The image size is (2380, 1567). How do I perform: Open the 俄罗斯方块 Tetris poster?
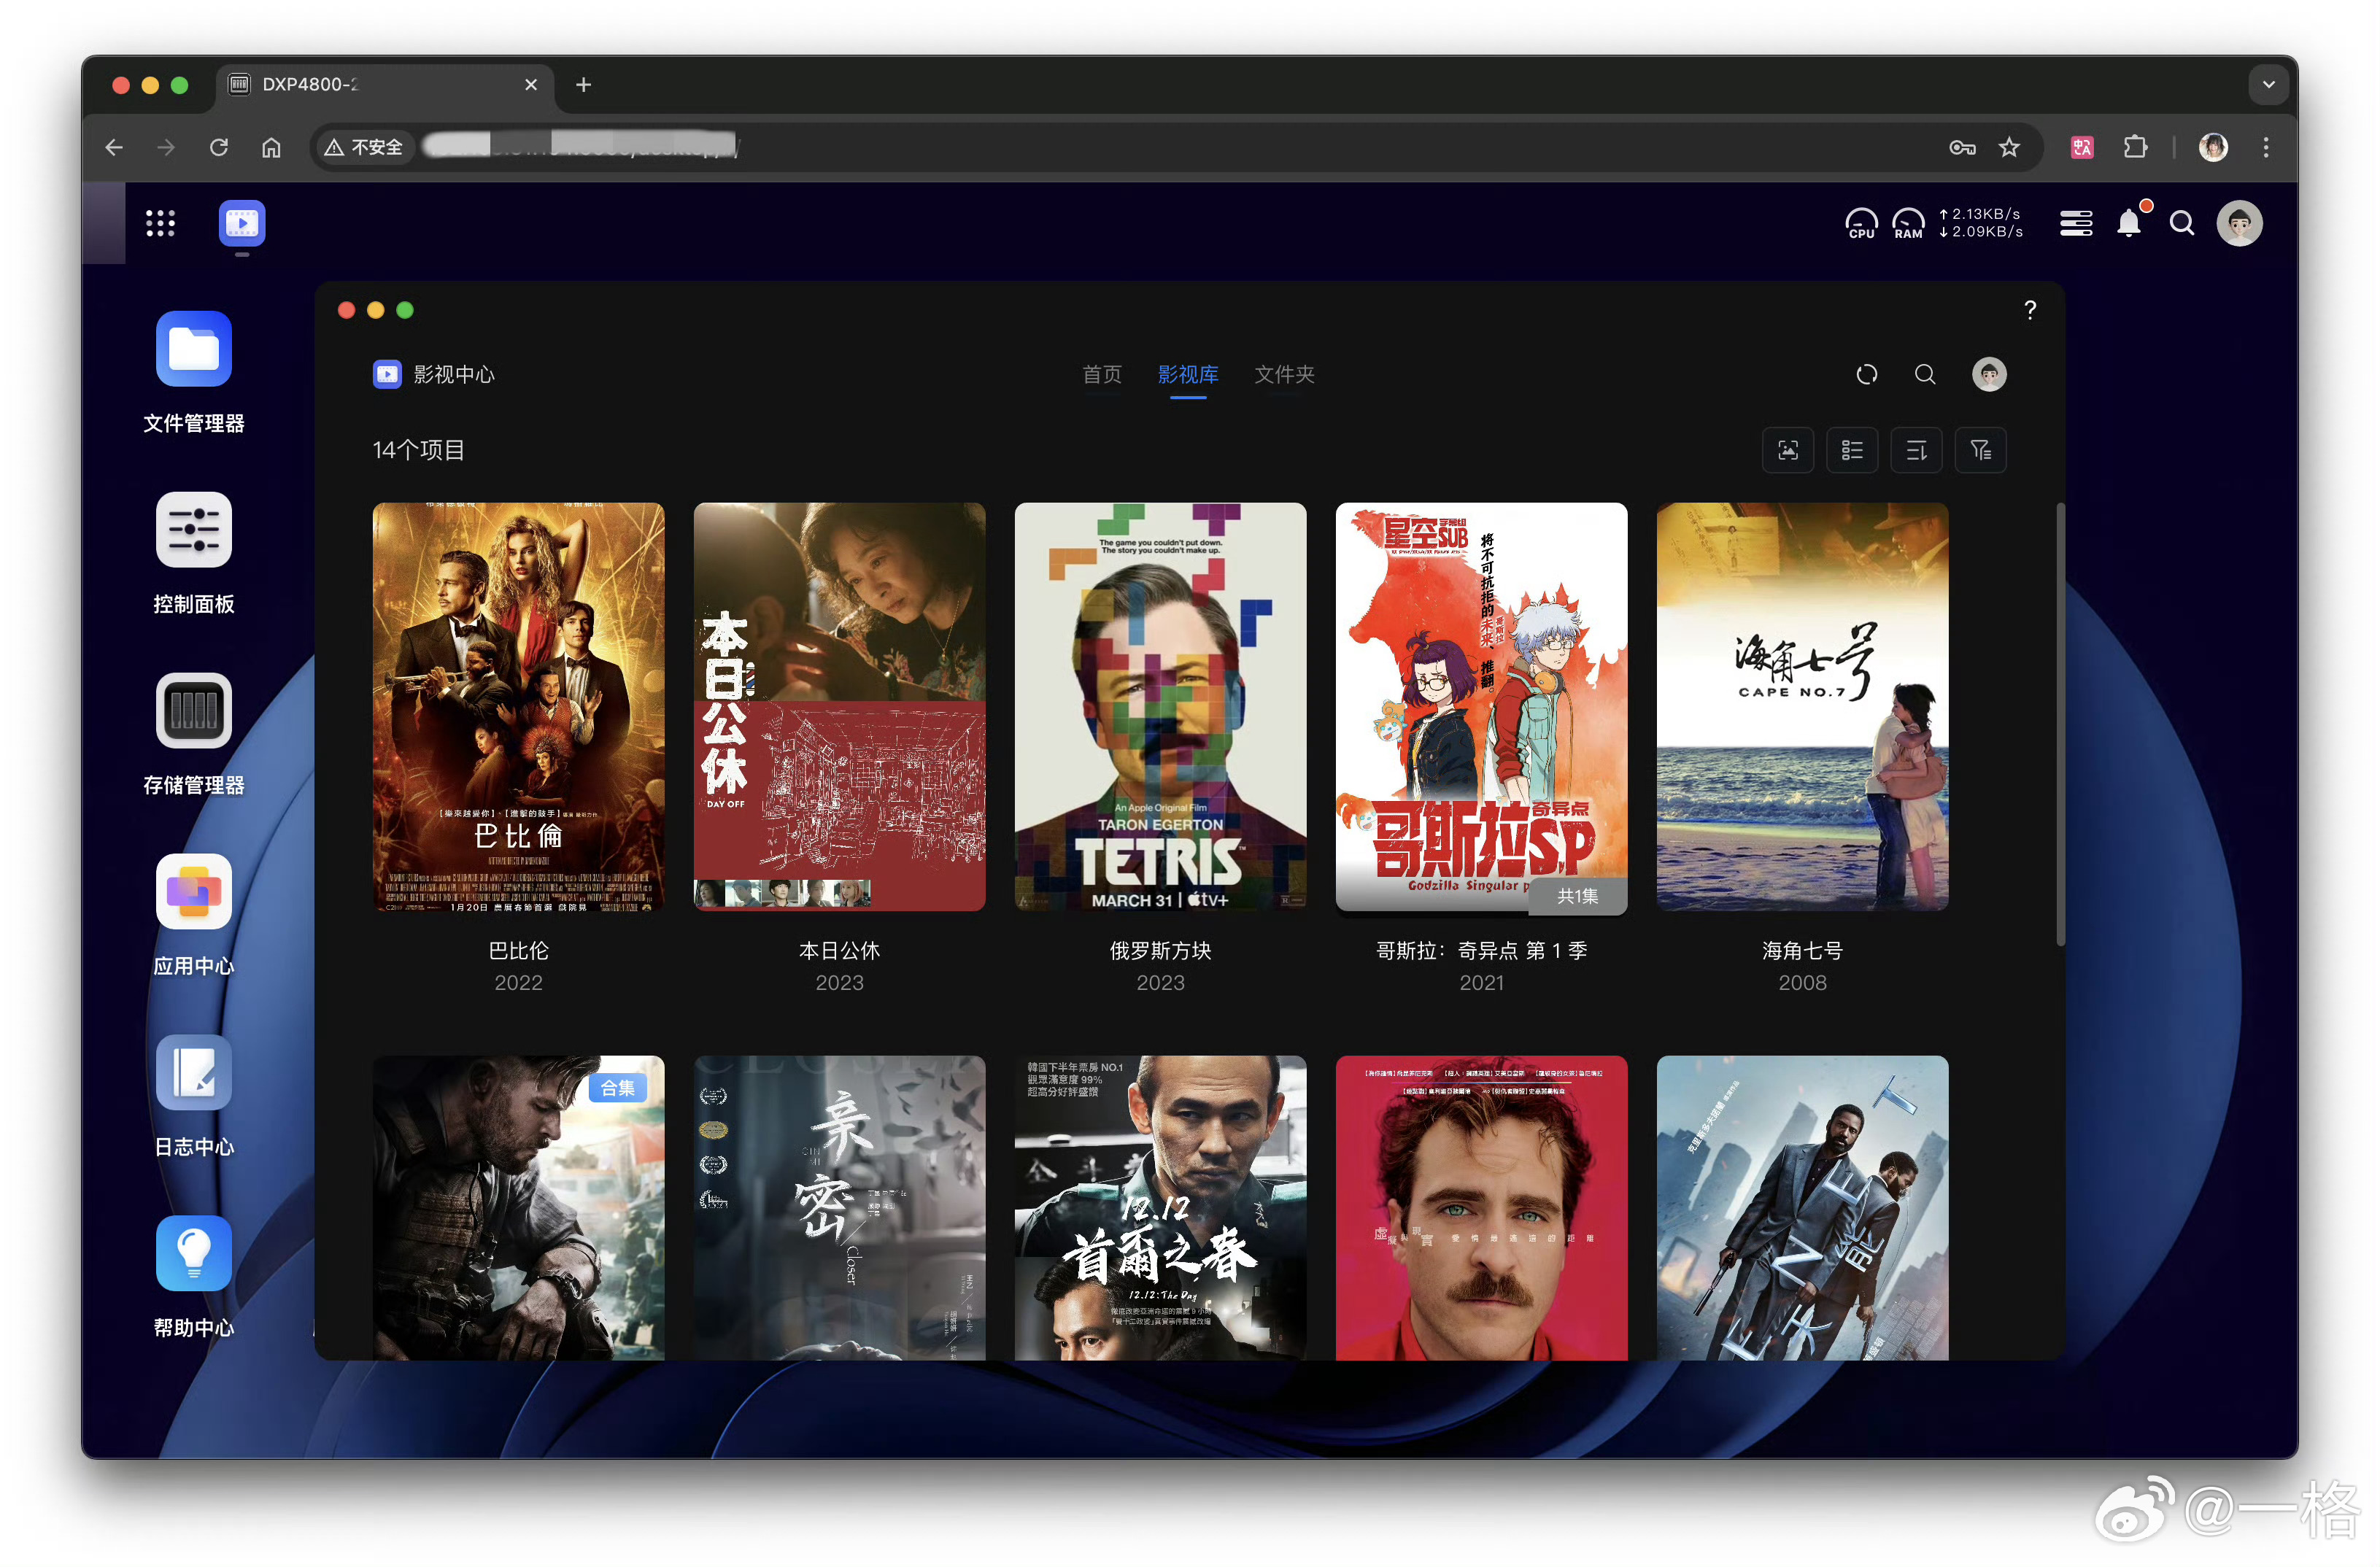pos(1160,707)
